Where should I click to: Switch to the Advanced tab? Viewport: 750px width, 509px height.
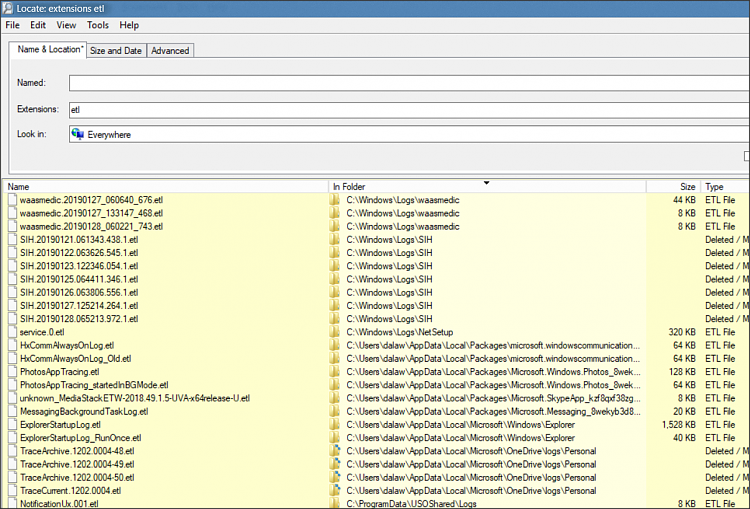pyautogui.click(x=170, y=51)
